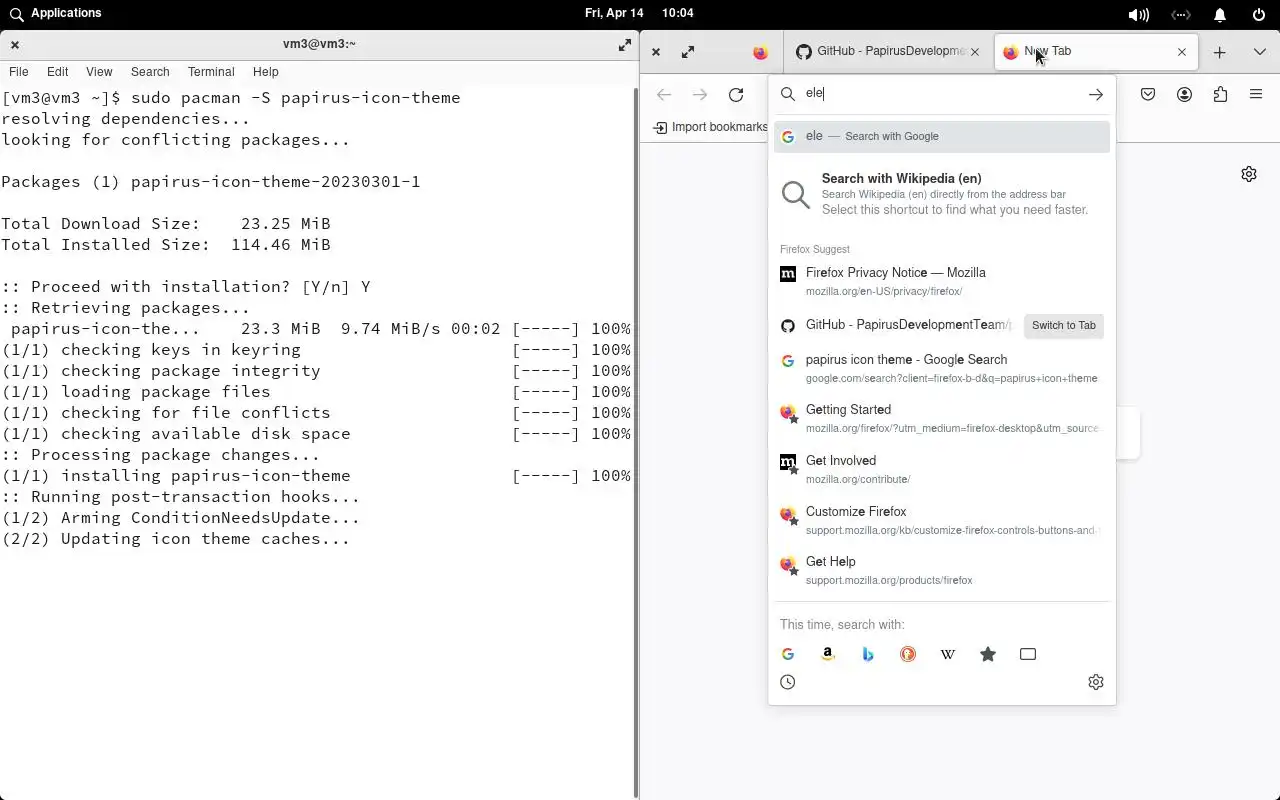Click the 'Total Installed Size' line
Image resolution: width=1280 pixels, height=800 pixels.
pyautogui.click(x=165, y=245)
